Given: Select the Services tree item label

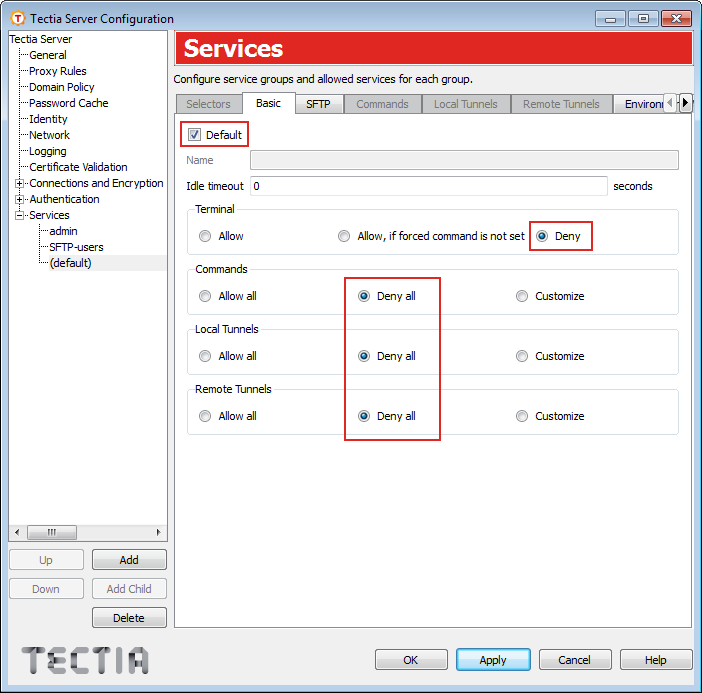Looking at the screenshot, I should point(49,215).
